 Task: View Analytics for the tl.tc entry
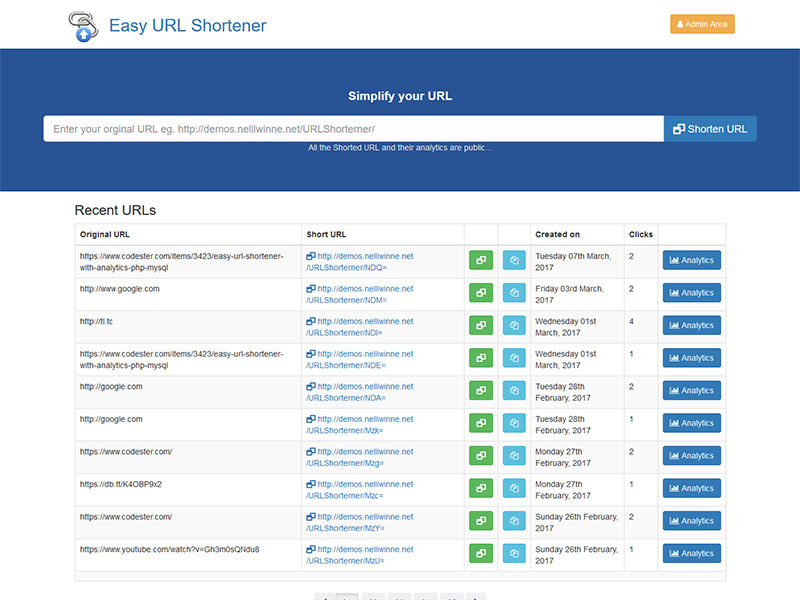tap(691, 325)
